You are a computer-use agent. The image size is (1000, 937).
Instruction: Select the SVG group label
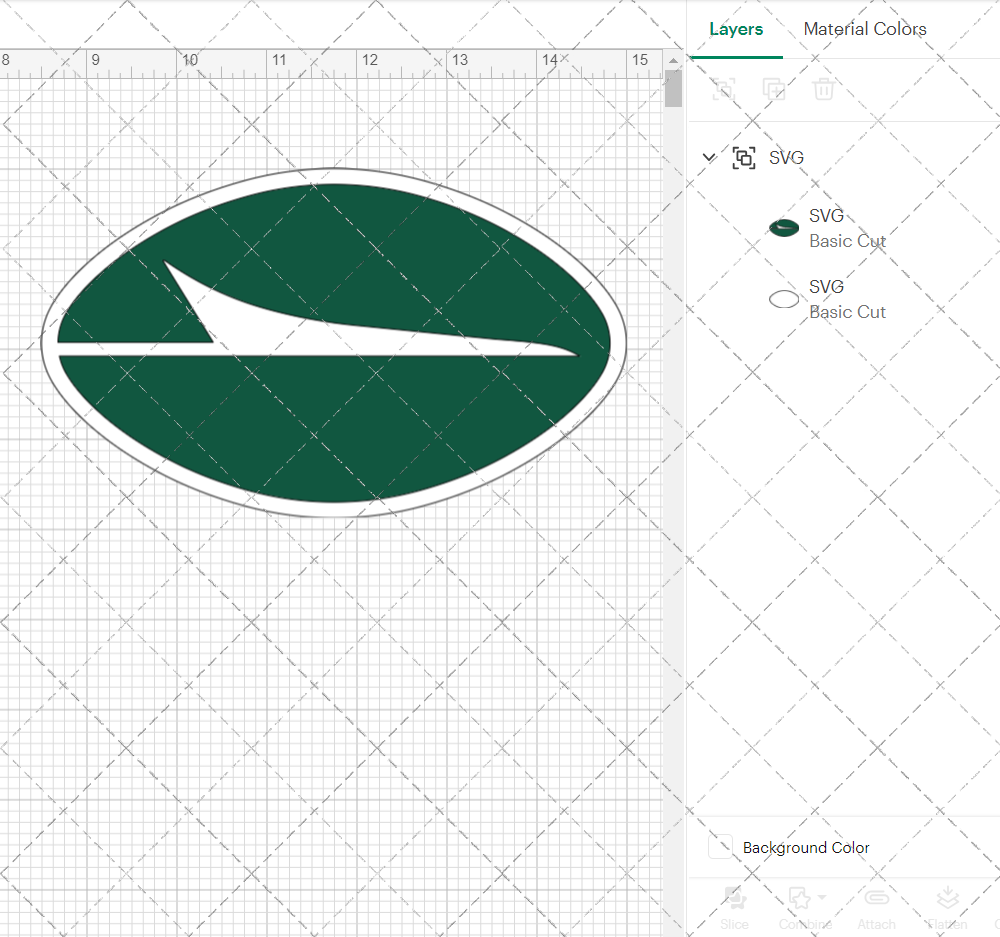[786, 158]
